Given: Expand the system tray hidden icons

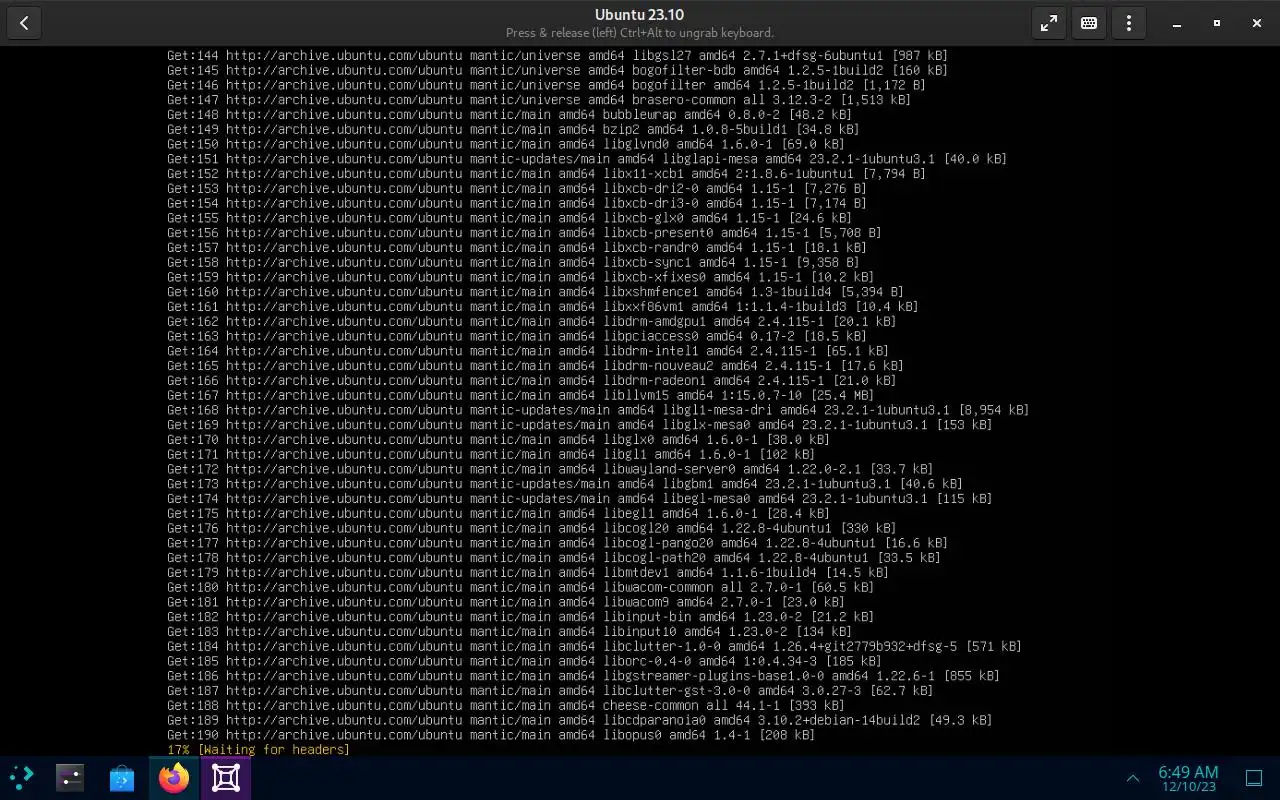Looking at the screenshot, I should pos(1133,778).
